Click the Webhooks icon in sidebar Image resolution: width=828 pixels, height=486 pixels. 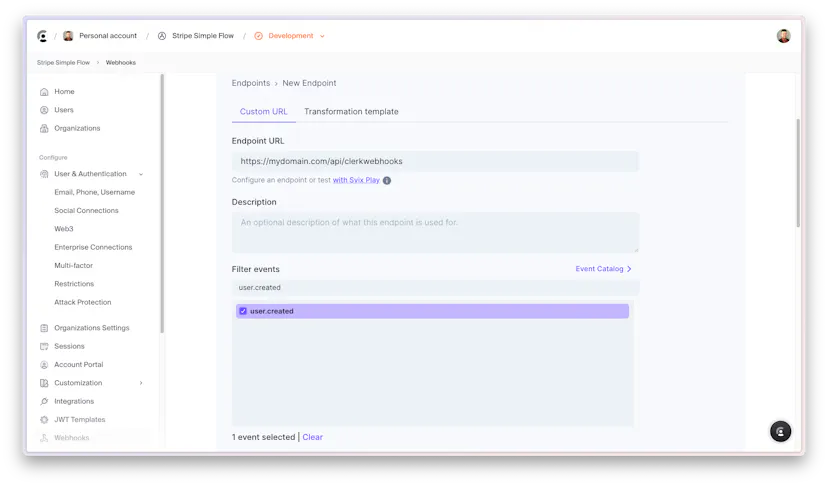[x=44, y=438]
